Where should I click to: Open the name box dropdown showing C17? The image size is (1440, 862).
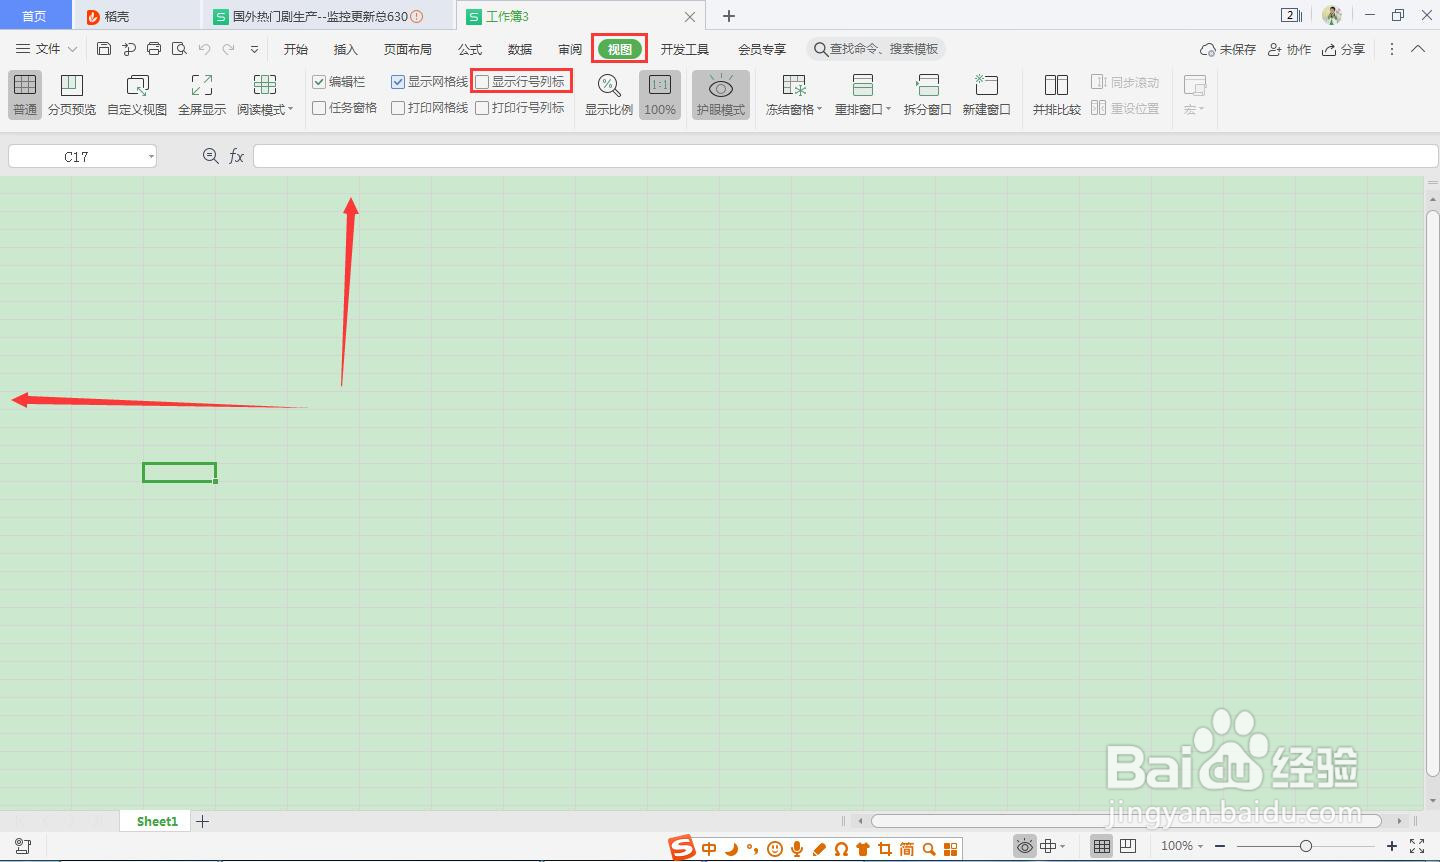coord(151,156)
